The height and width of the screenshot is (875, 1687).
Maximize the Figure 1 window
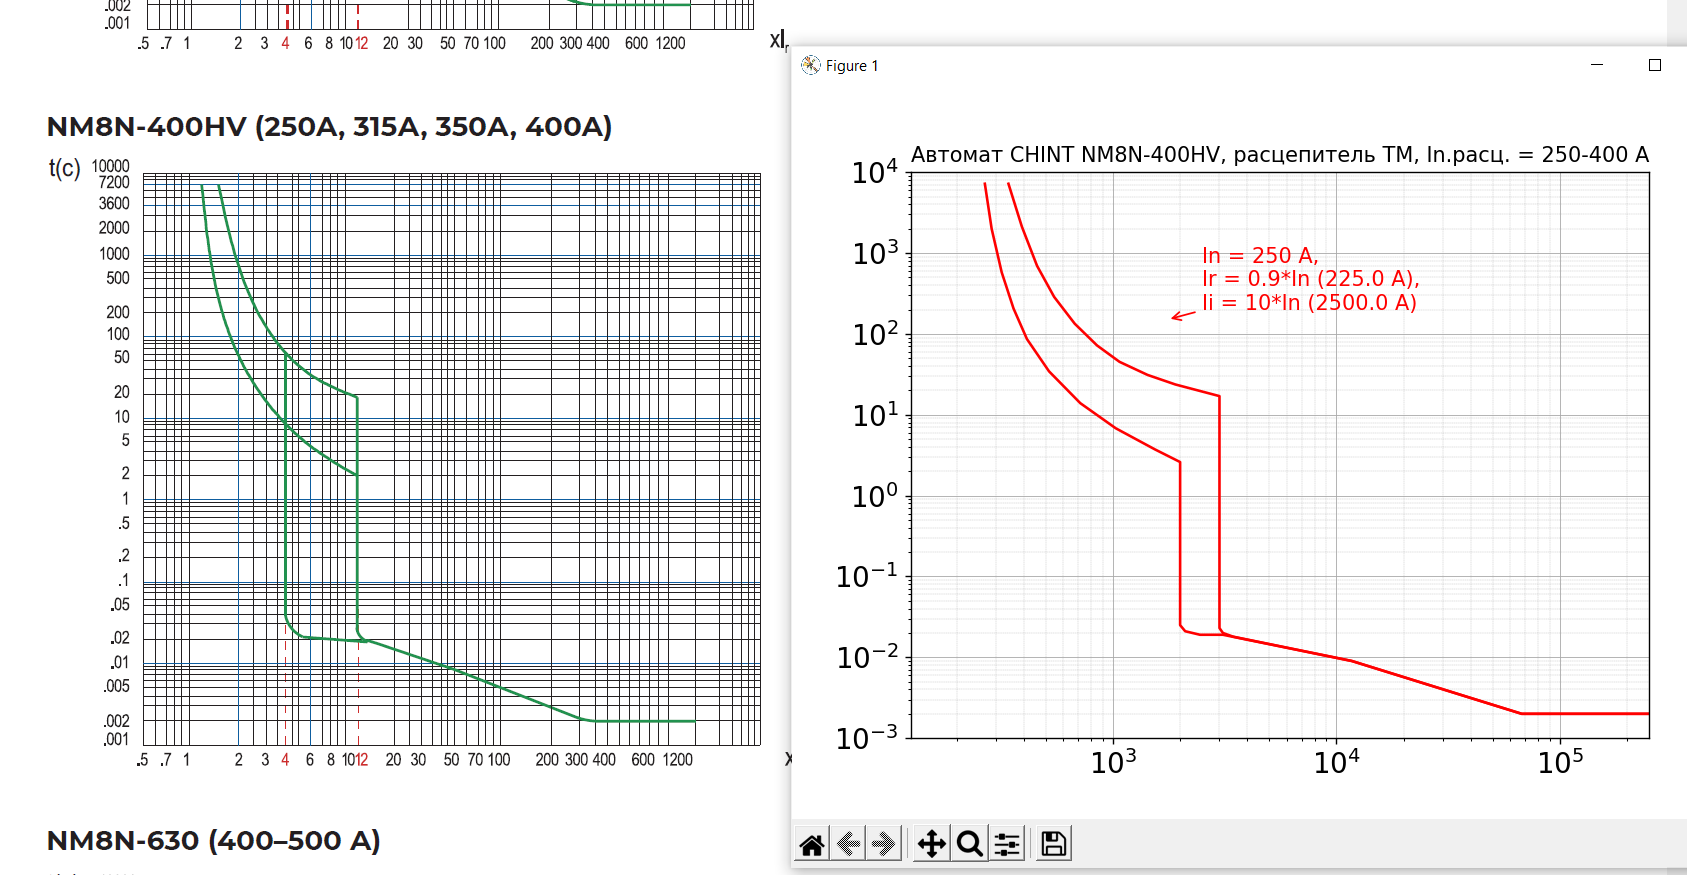coord(1655,65)
